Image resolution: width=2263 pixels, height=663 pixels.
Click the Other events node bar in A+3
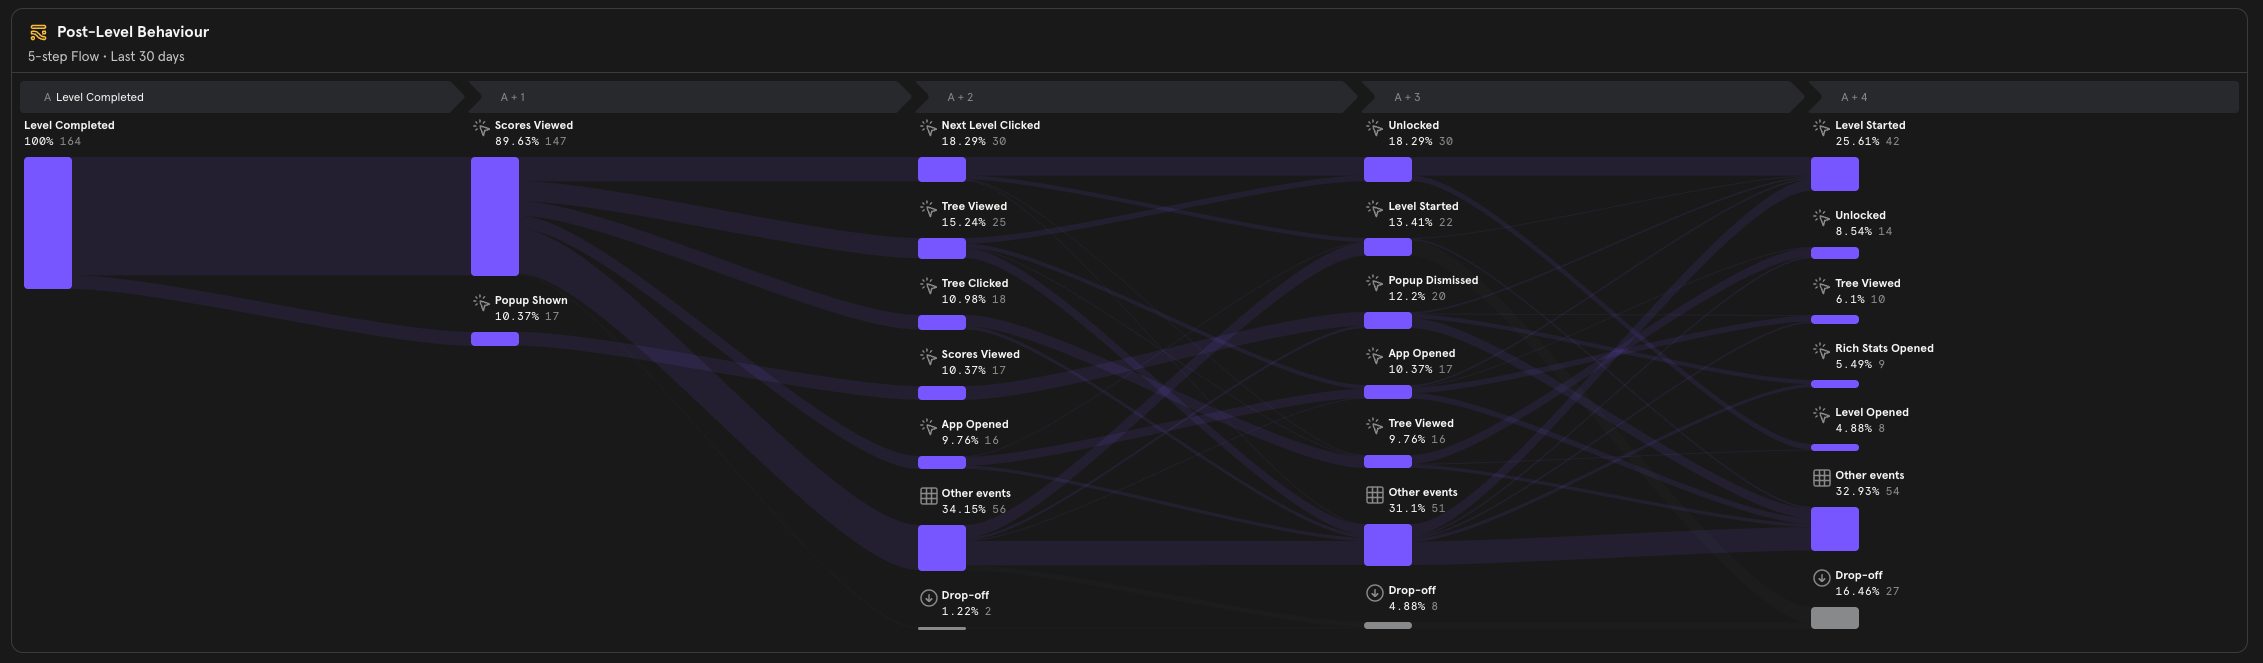[x=1388, y=545]
